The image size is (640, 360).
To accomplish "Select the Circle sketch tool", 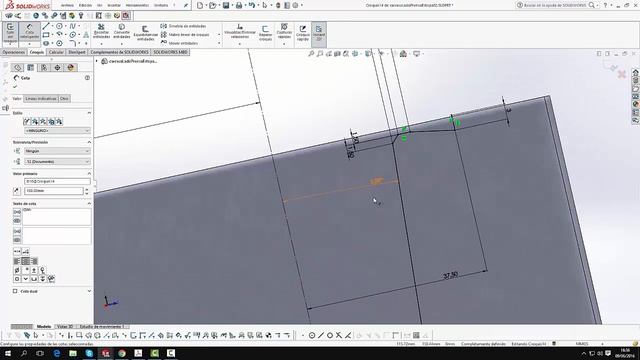I will tap(59, 26).
